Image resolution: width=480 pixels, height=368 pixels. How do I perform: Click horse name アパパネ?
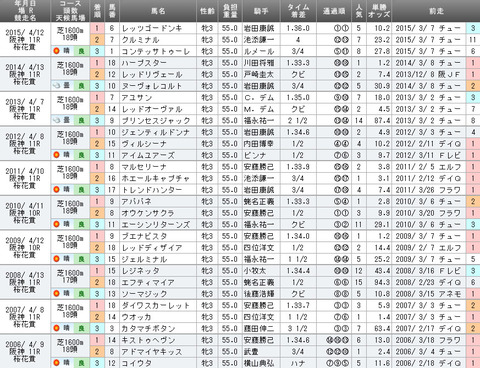pyautogui.click(x=137, y=202)
